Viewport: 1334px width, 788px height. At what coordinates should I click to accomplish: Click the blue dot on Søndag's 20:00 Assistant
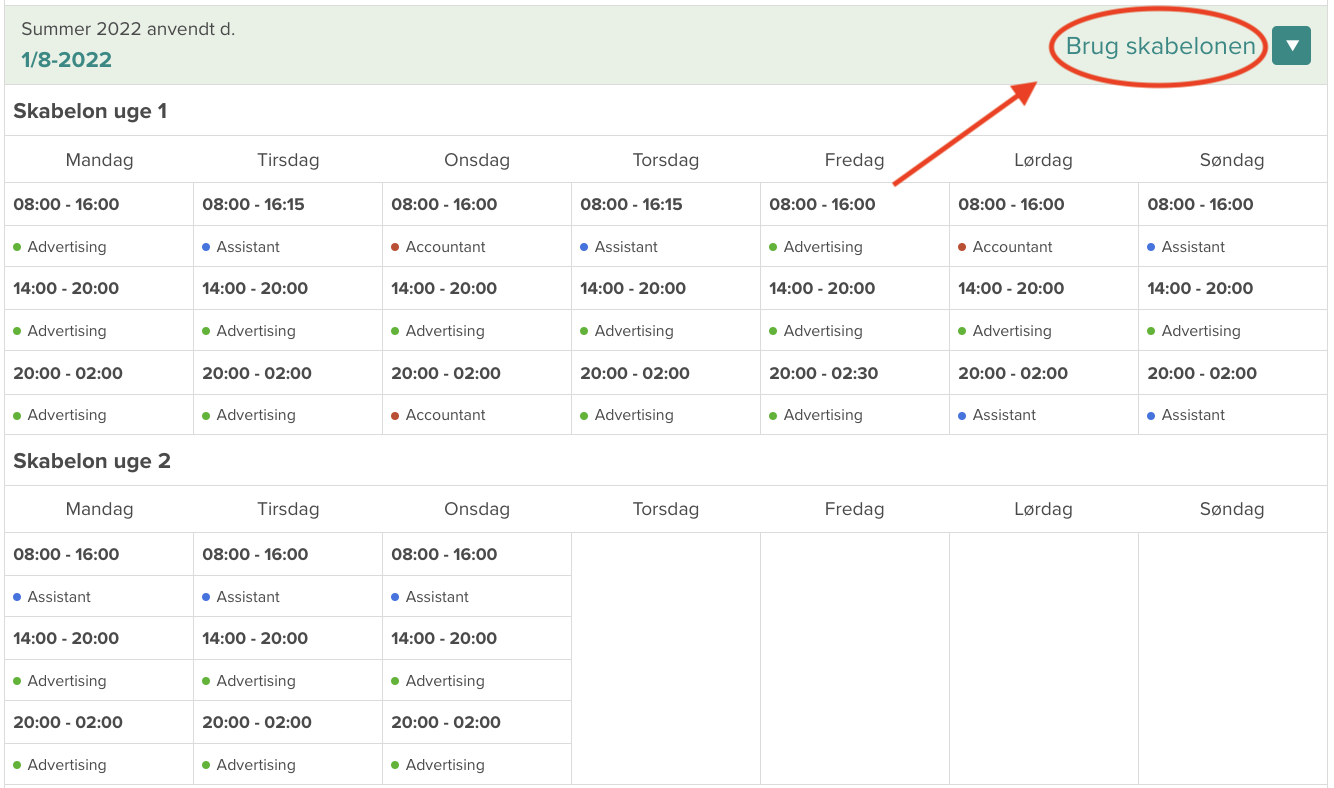[x=1151, y=415]
